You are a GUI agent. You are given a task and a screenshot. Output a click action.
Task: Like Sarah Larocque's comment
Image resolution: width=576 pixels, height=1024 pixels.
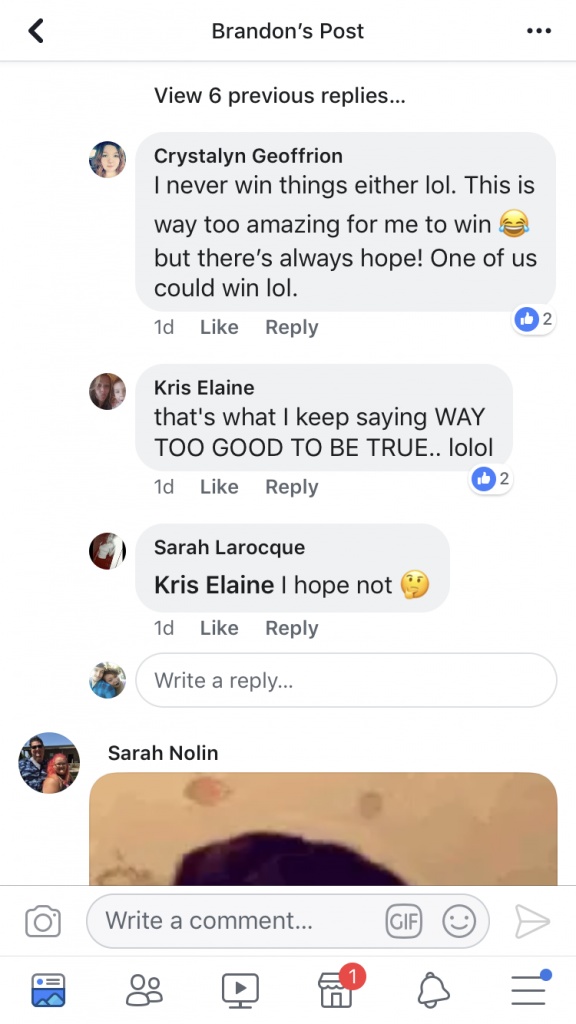click(219, 628)
